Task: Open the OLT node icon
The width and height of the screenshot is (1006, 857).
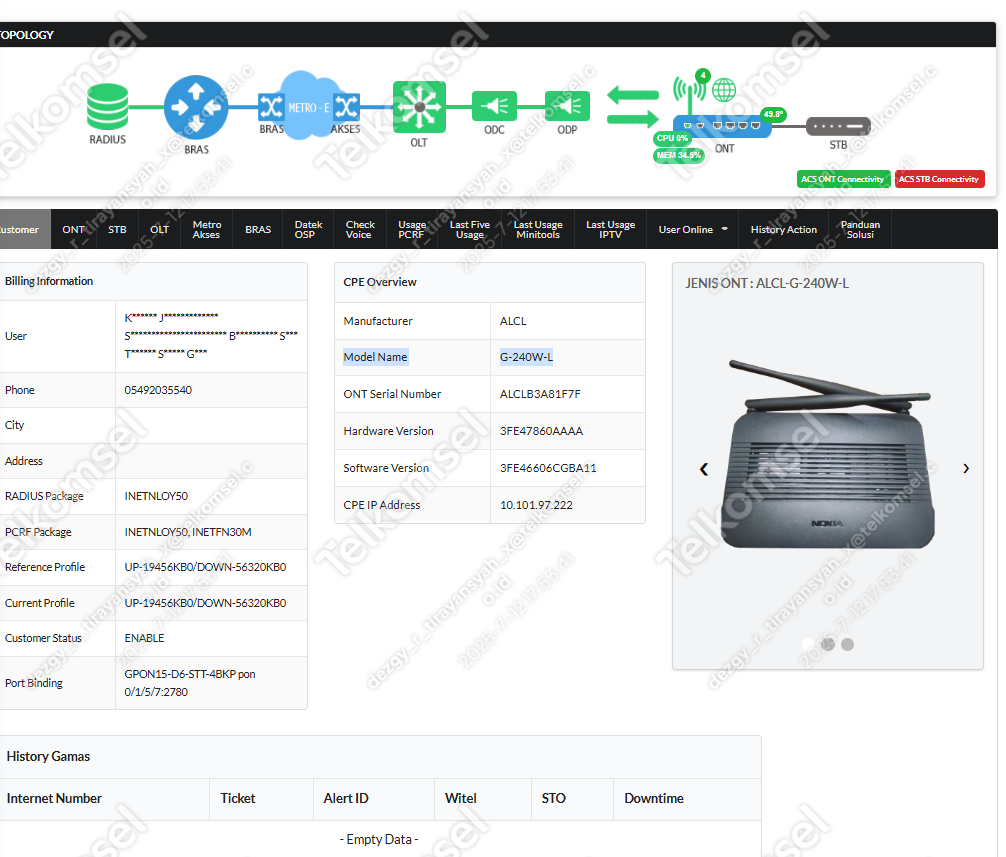Action: (419, 106)
